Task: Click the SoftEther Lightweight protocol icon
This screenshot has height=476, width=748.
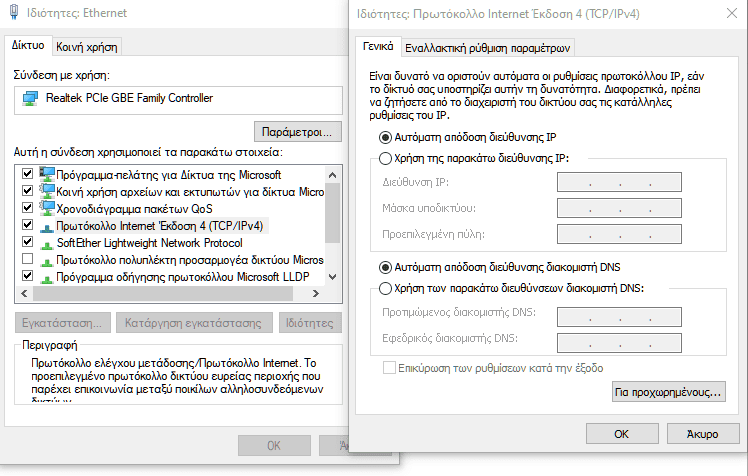Action: [47, 245]
